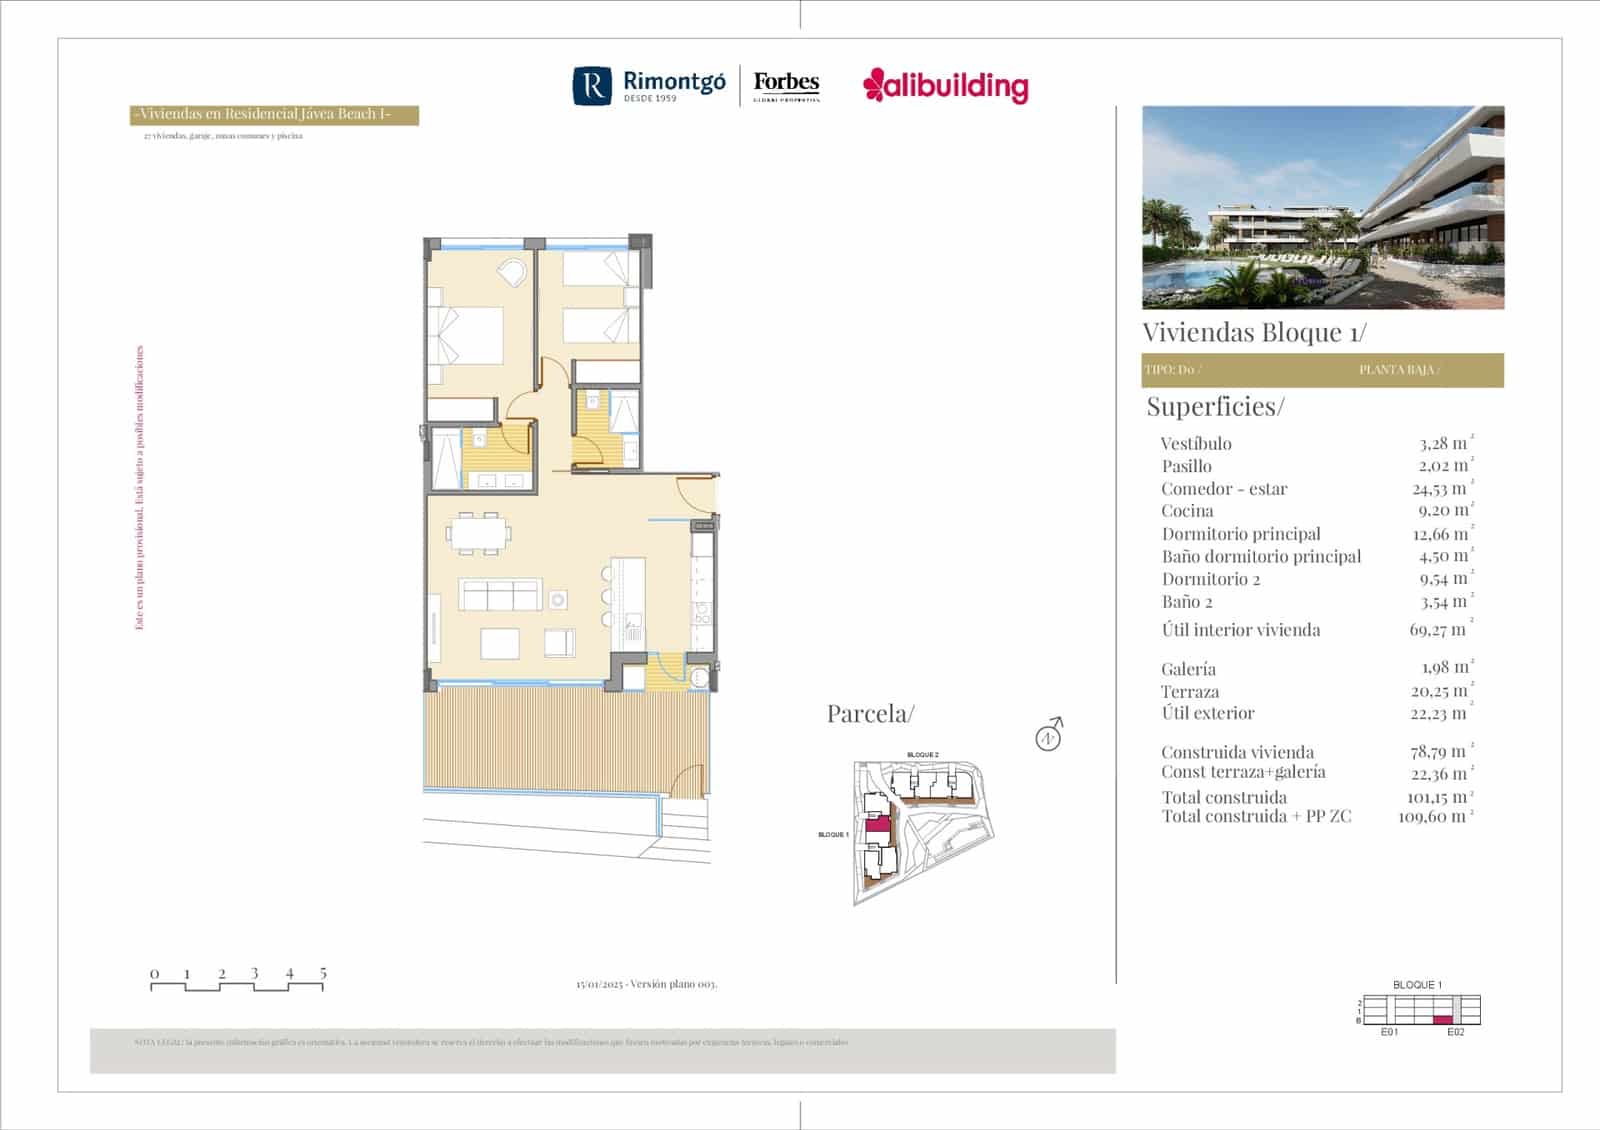This screenshot has height=1130, width=1600.
Task: Select the 'Pasillo' row label
Action: pyautogui.click(x=1187, y=467)
